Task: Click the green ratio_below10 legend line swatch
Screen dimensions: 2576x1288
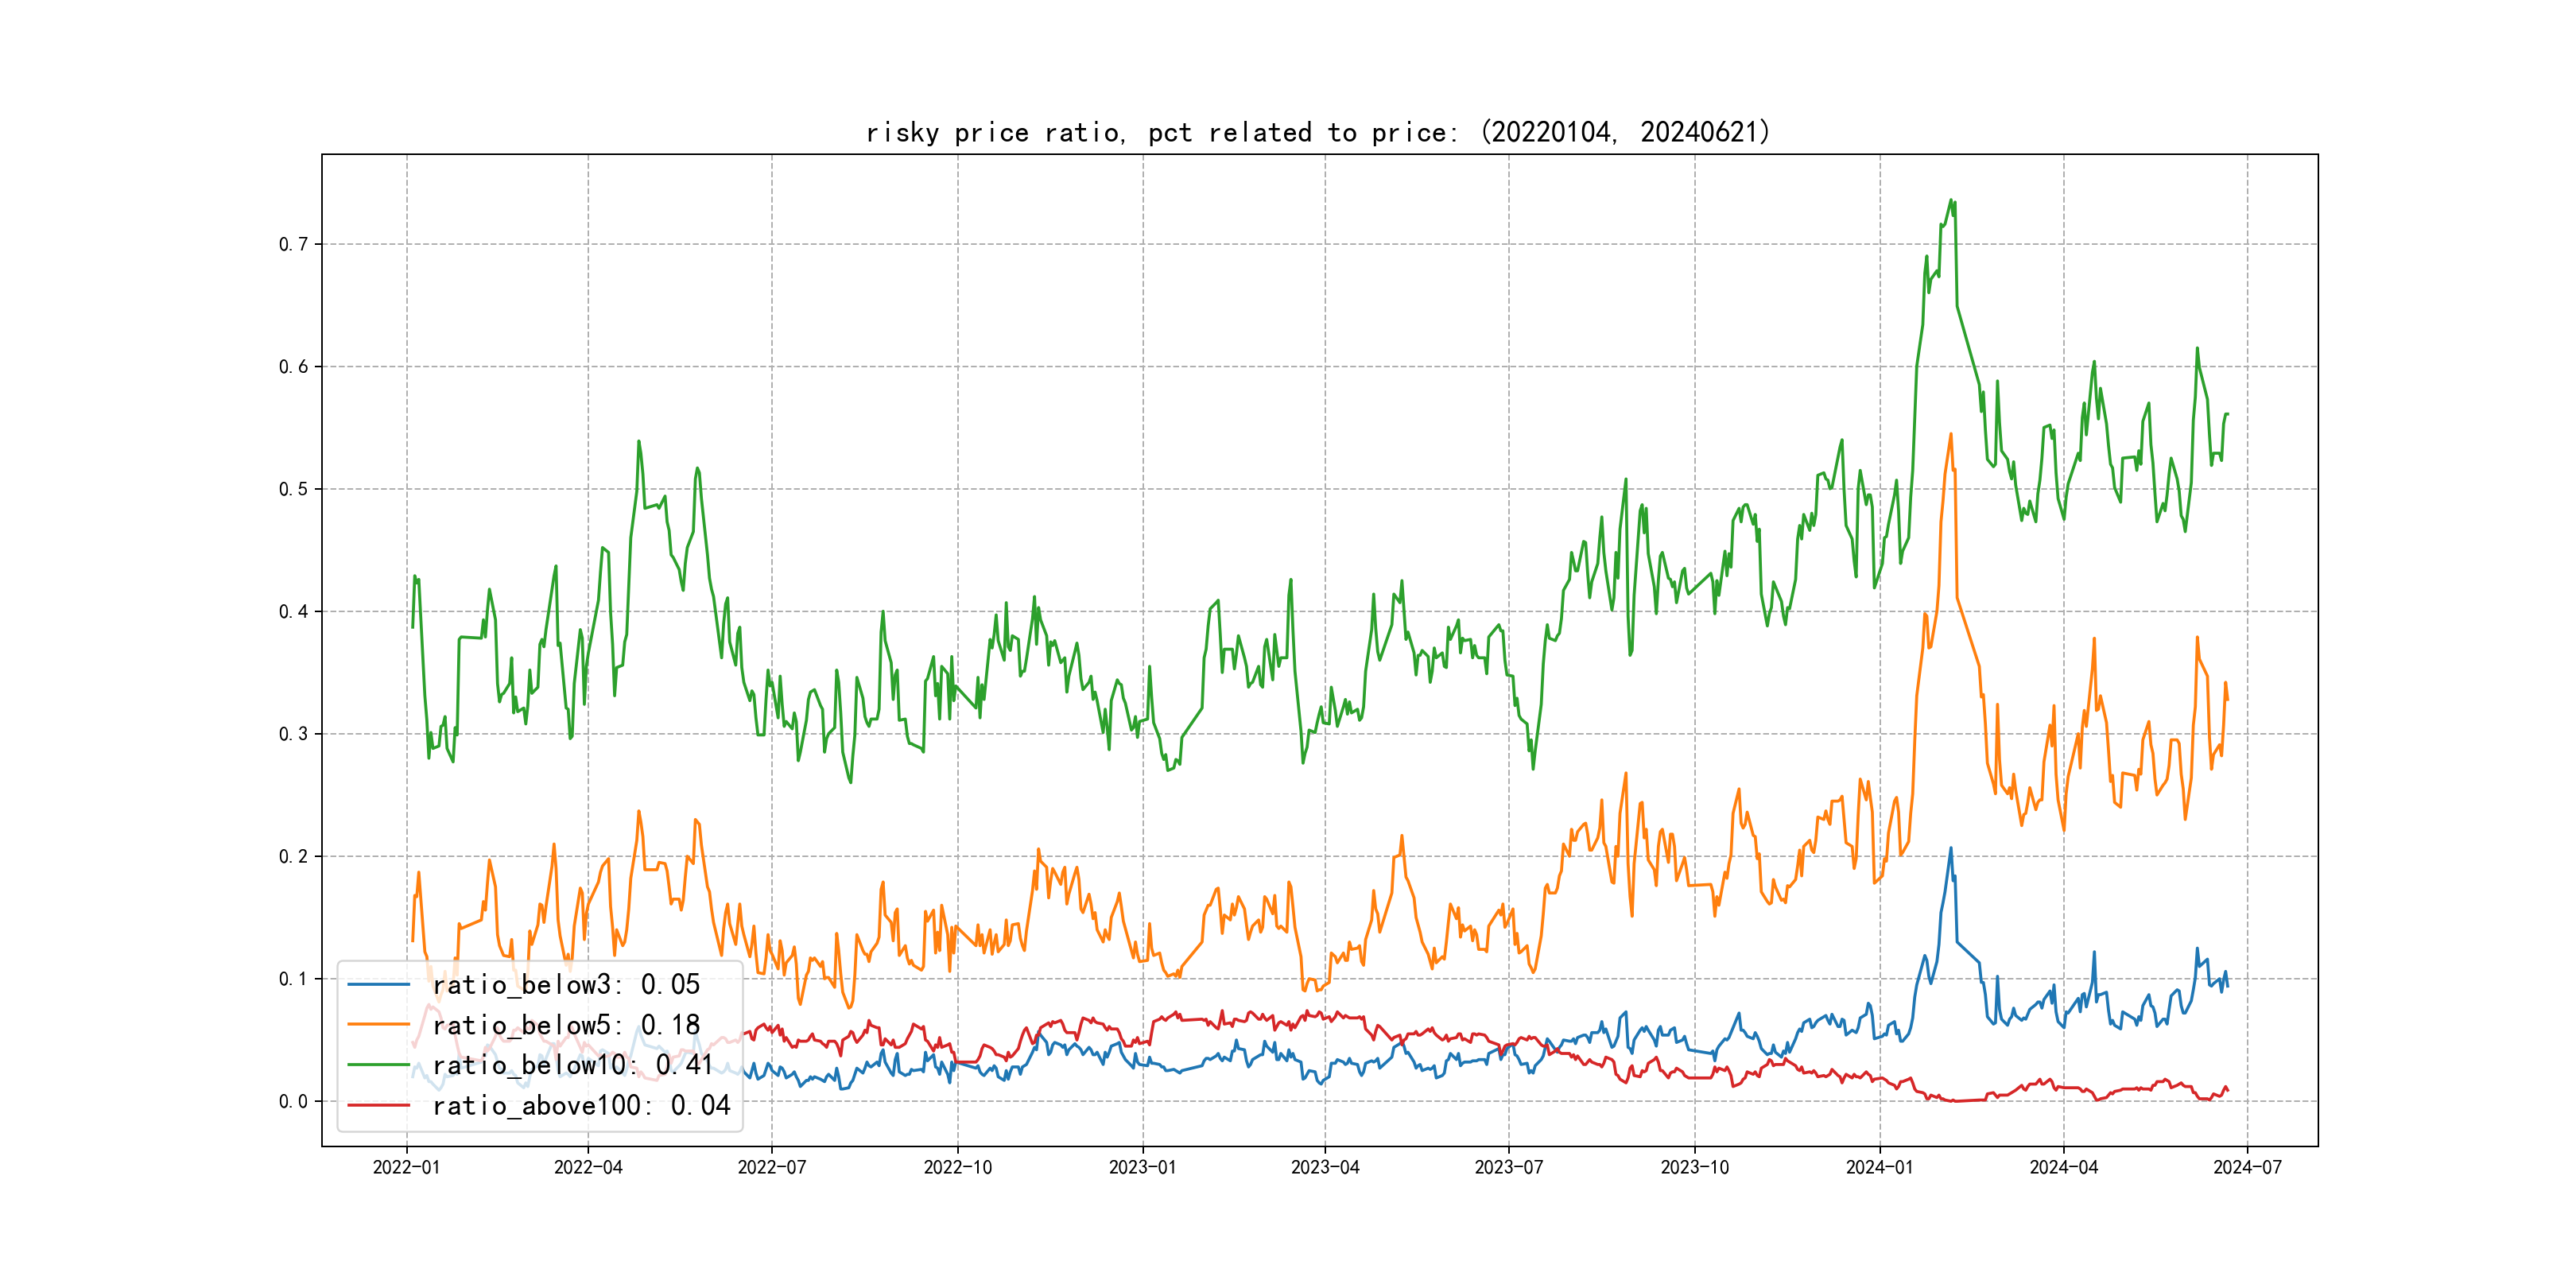Action: pos(378,1065)
